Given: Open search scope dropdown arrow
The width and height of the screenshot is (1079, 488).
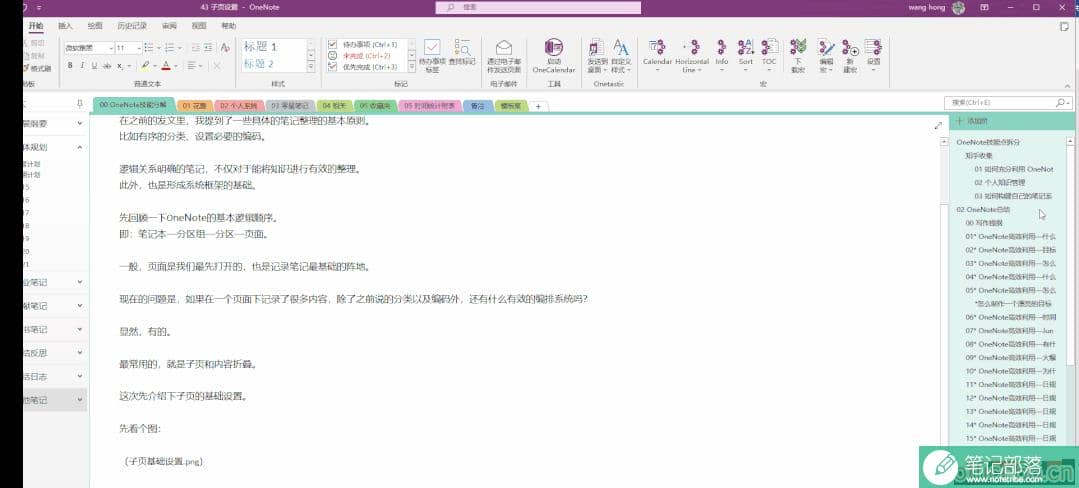Looking at the screenshot, I should pyautogui.click(x=1067, y=103).
